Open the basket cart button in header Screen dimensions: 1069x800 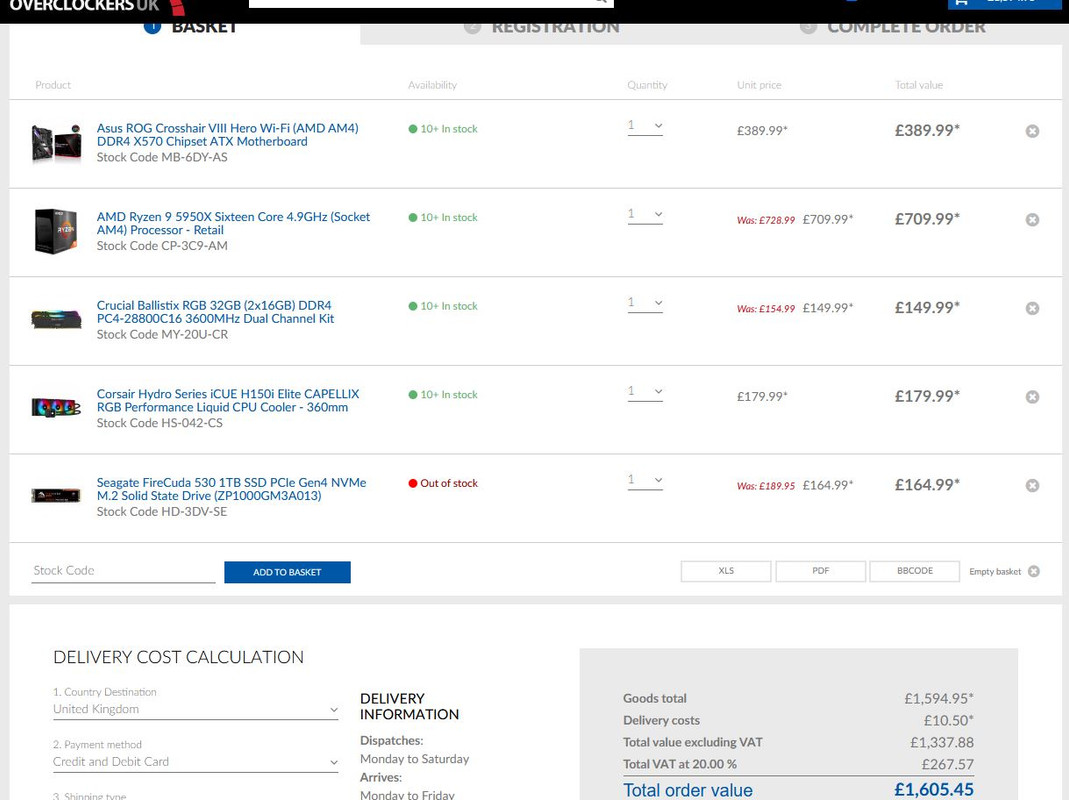tap(1005, 3)
